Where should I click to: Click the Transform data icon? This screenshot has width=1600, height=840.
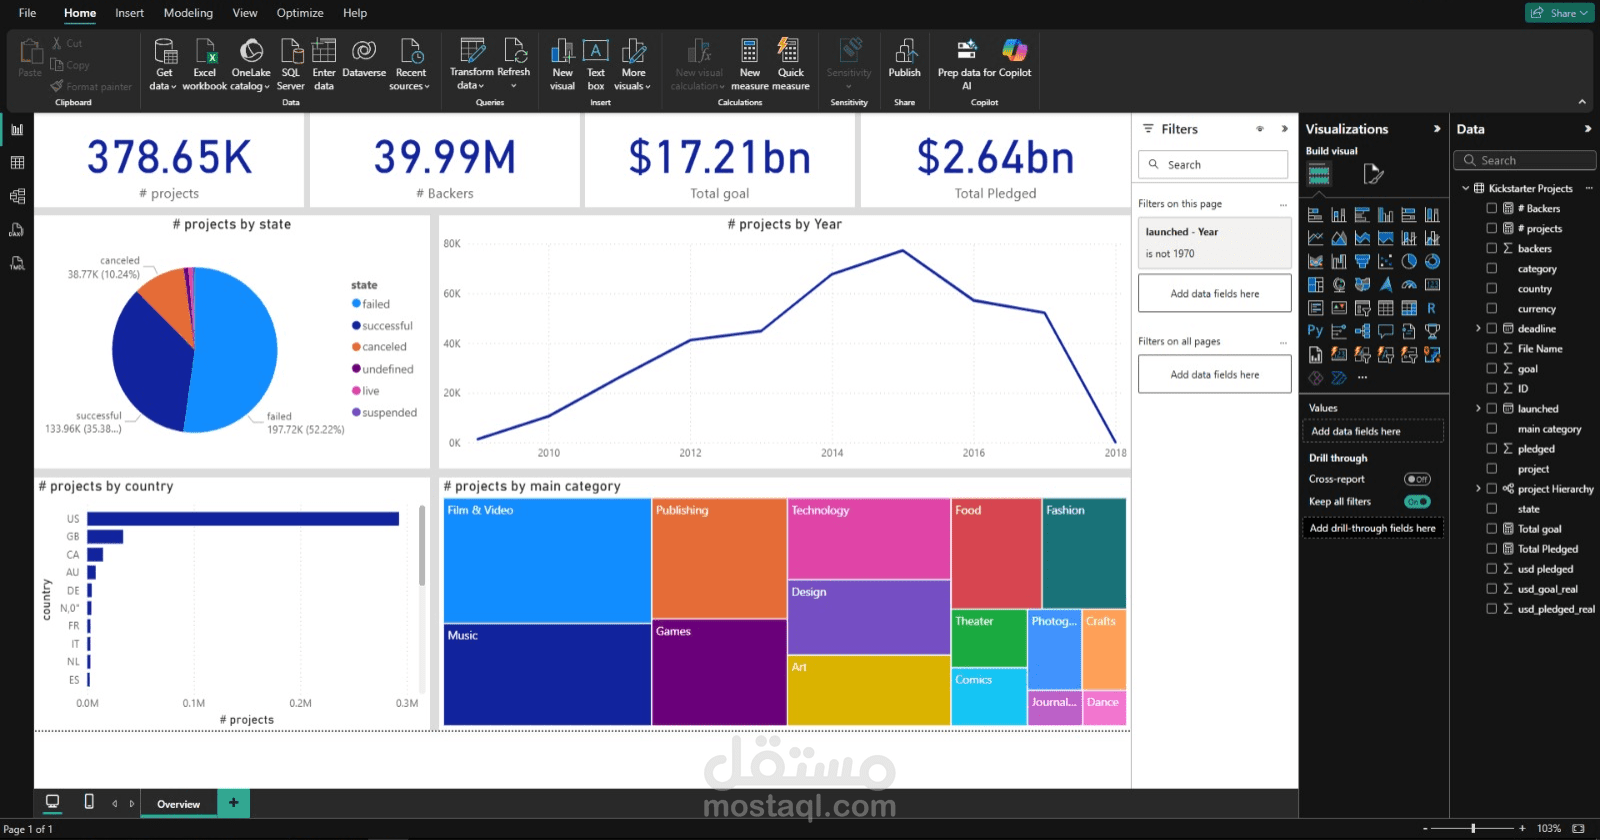click(x=472, y=50)
